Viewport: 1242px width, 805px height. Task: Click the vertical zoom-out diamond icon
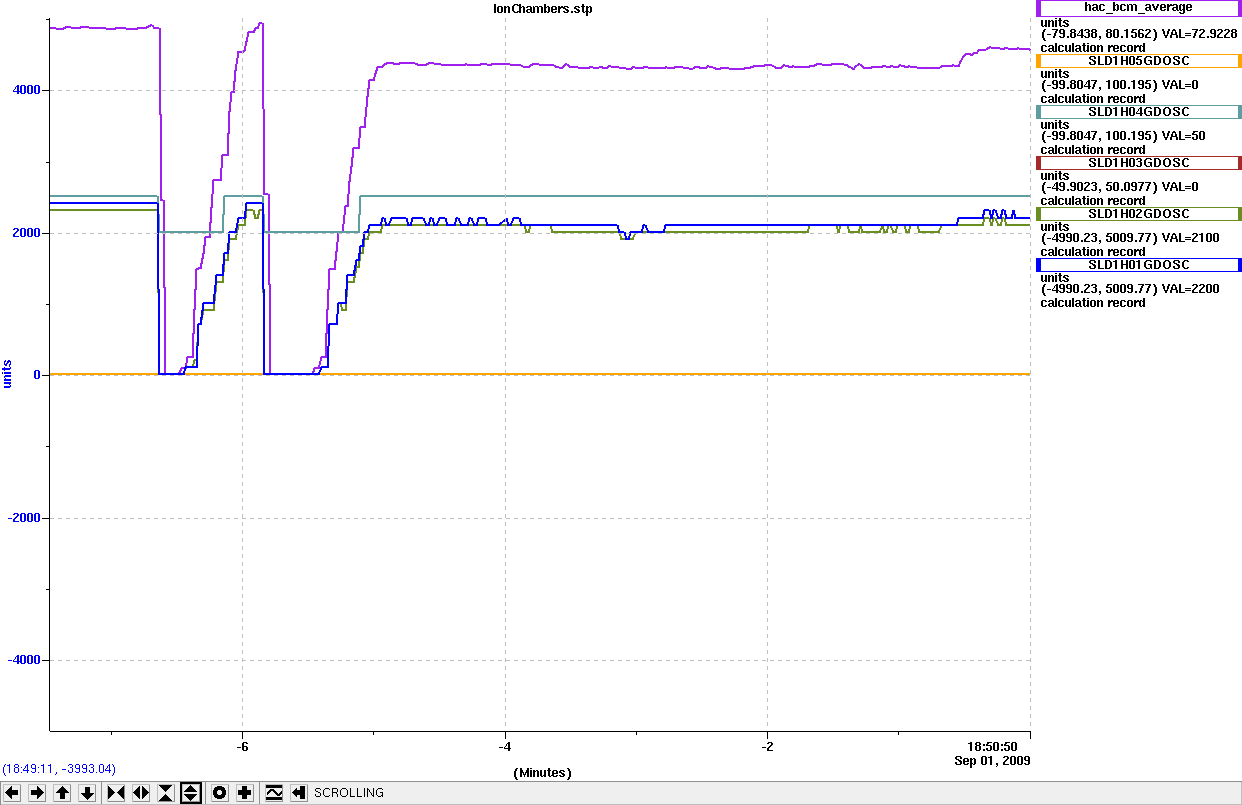point(191,793)
